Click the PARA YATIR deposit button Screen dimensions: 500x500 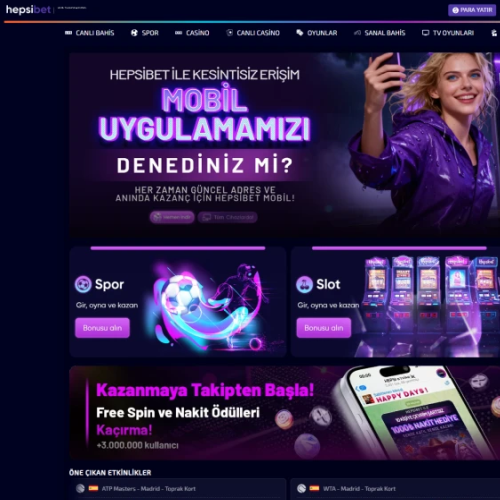472,10
